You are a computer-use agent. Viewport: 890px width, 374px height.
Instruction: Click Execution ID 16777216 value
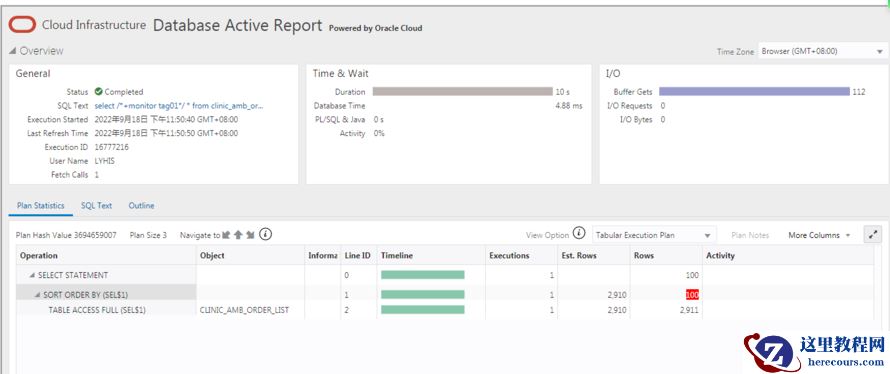(112, 147)
